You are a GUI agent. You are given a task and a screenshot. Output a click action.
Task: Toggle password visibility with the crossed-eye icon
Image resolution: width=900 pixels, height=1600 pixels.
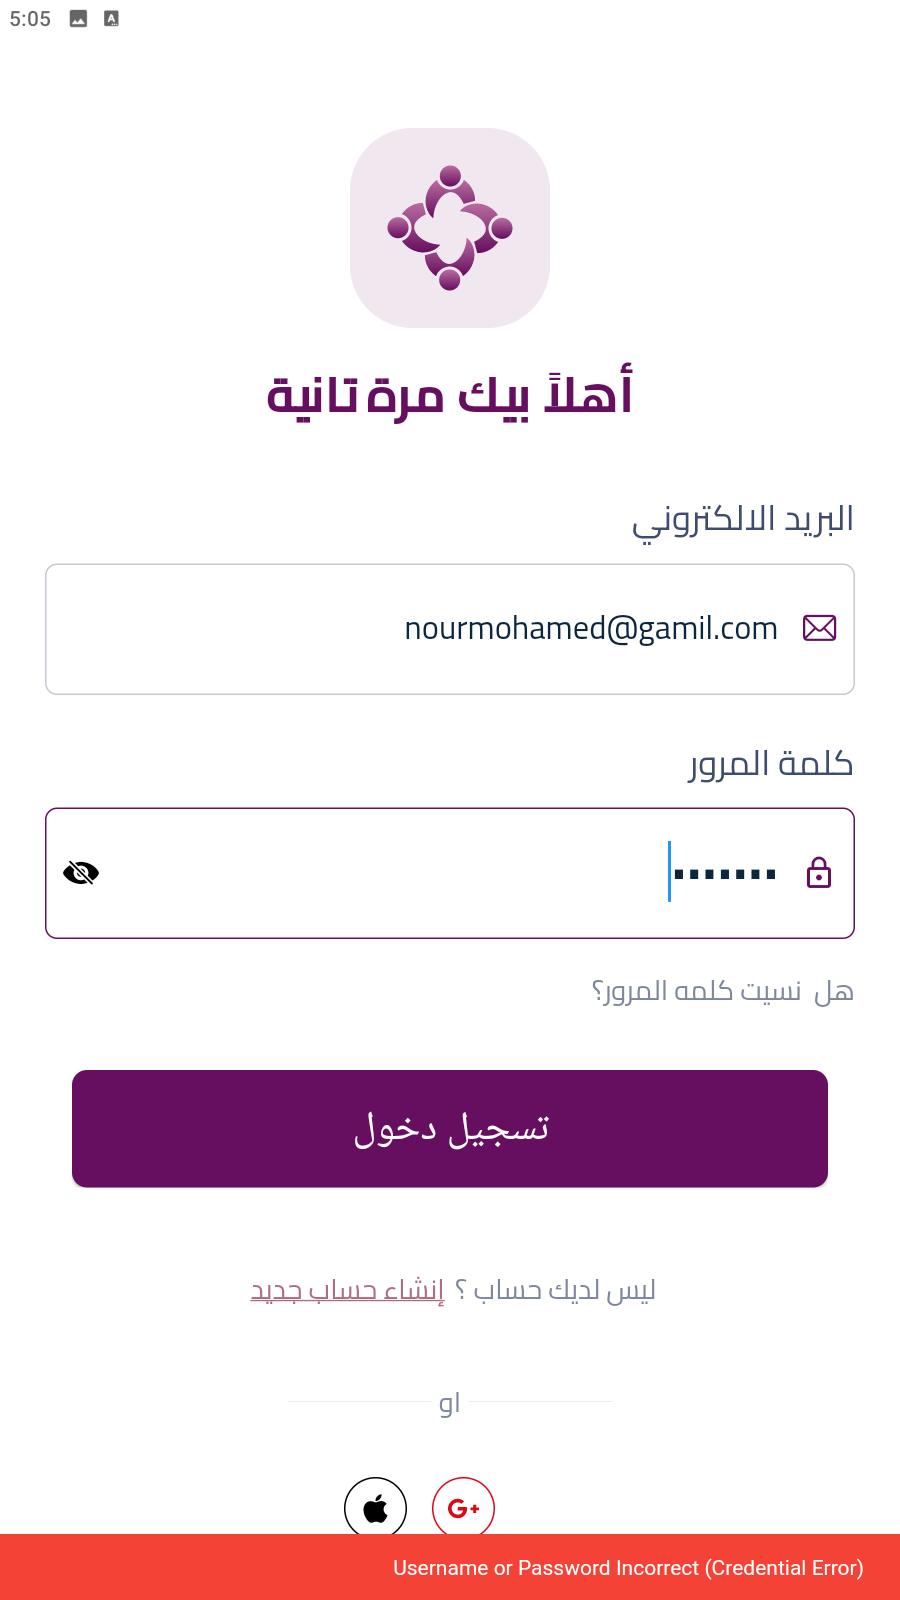(x=81, y=873)
